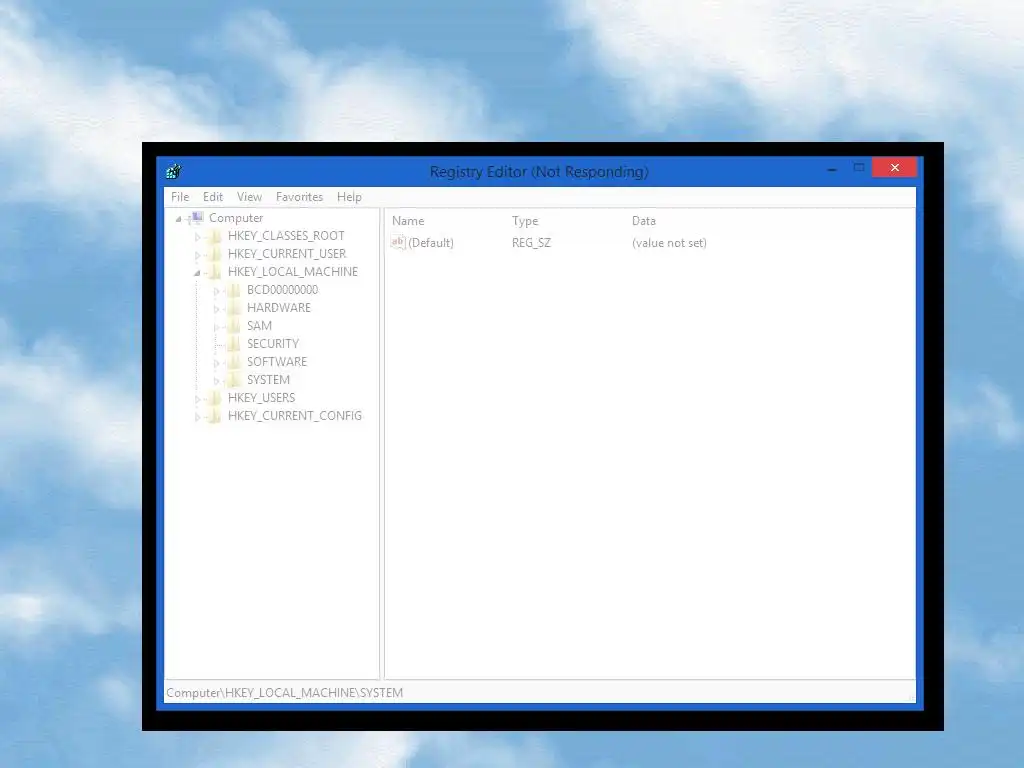Select the HKEY_USERS key label
This screenshot has height=768, width=1024.
(261, 398)
